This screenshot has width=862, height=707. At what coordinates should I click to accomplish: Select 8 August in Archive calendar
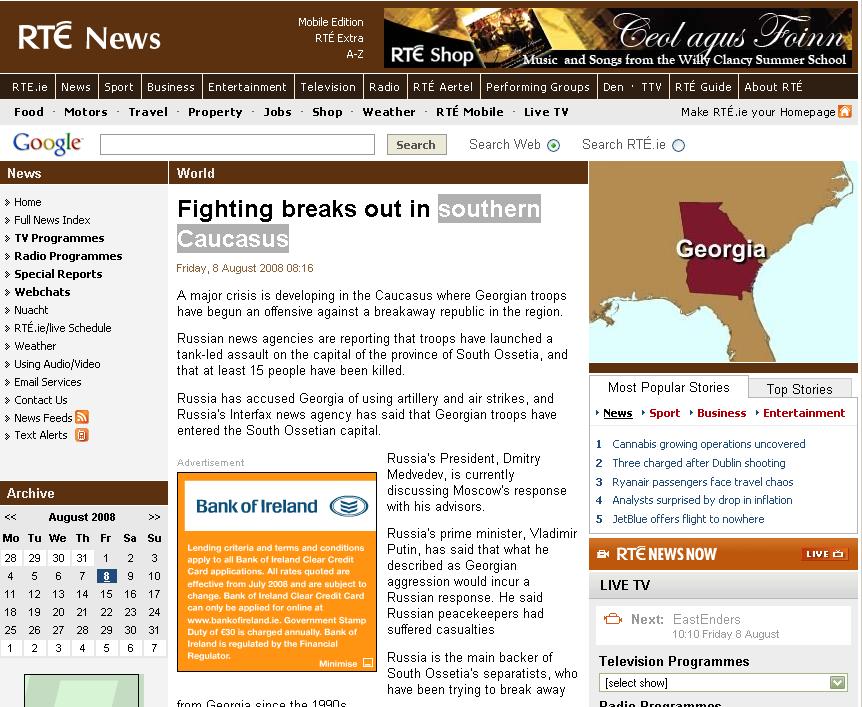tap(106, 576)
